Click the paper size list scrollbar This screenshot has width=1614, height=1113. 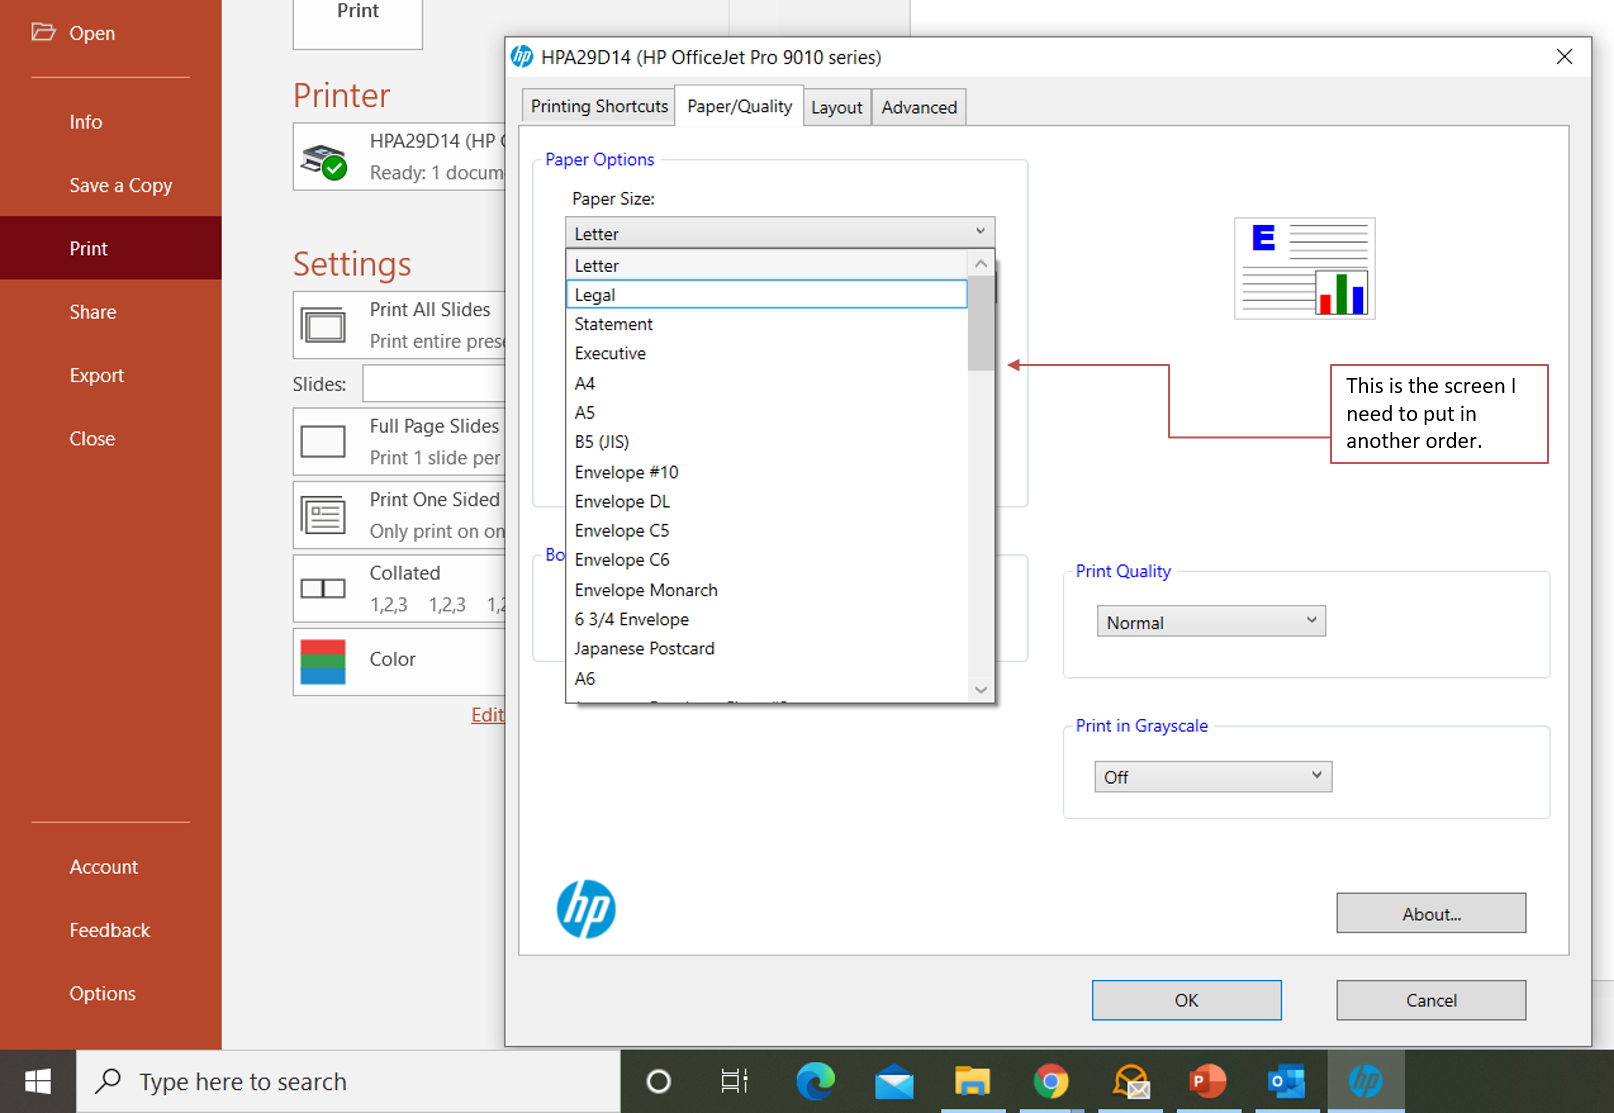[x=981, y=325]
